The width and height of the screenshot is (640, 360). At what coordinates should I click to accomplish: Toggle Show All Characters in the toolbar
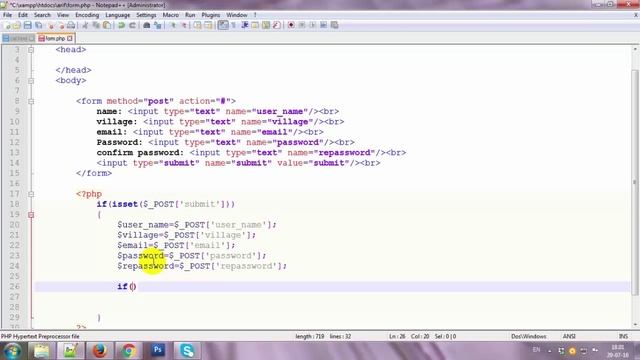pos(233,25)
